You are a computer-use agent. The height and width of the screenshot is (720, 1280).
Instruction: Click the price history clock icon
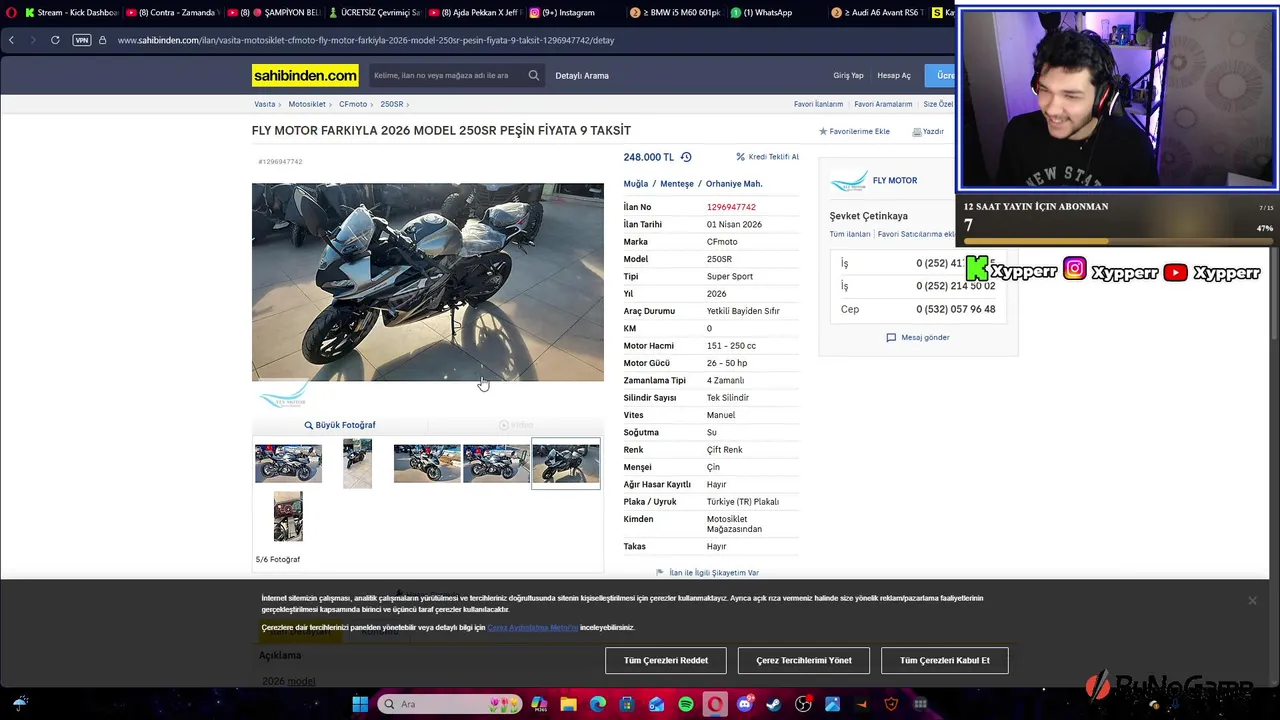pos(686,157)
